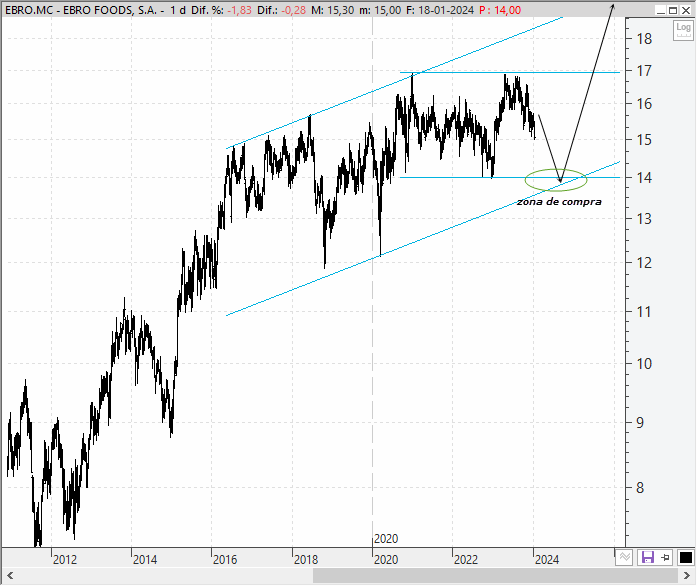Click the horizontal scrollbar thumb

pyautogui.click(x=496, y=576)
